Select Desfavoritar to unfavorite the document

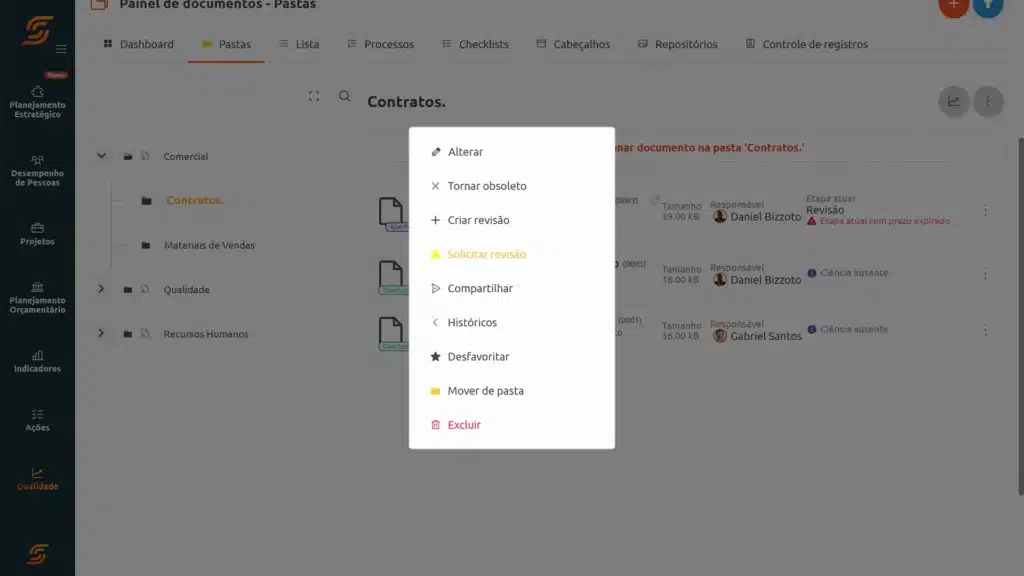point(478,357)
